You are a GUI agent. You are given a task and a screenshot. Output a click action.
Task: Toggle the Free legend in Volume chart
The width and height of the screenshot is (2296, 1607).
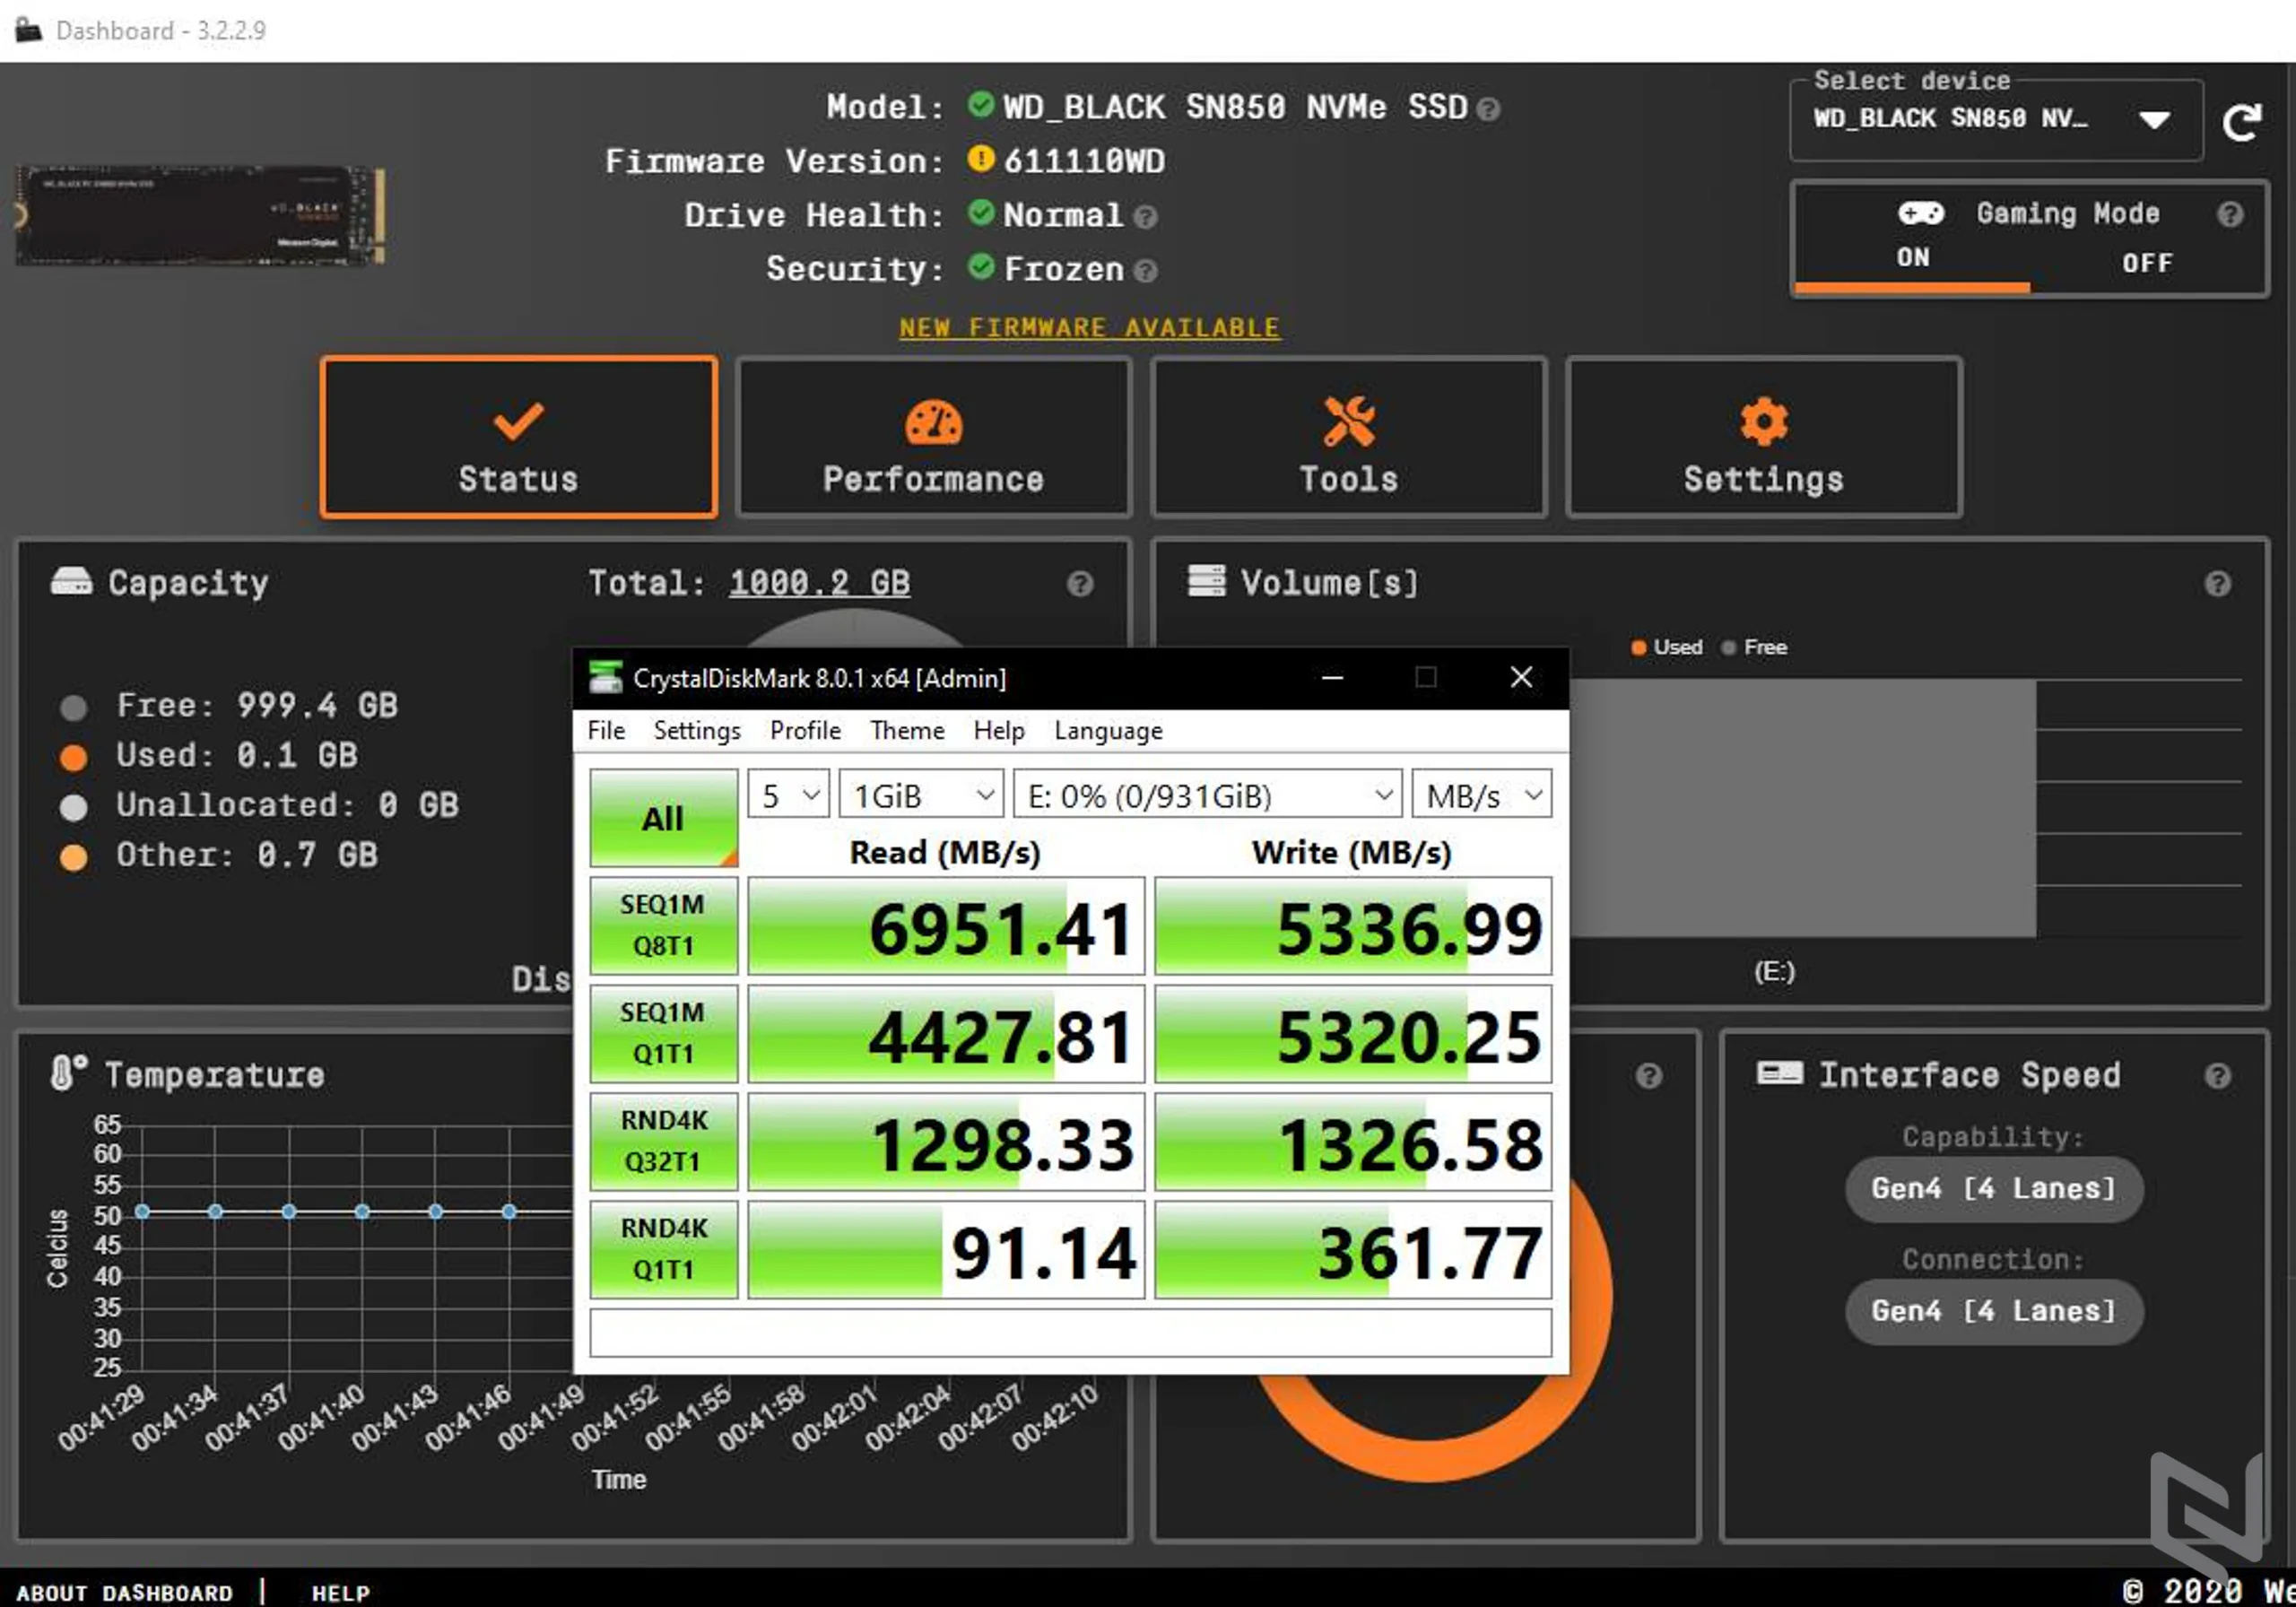[x=1754, y=648]
